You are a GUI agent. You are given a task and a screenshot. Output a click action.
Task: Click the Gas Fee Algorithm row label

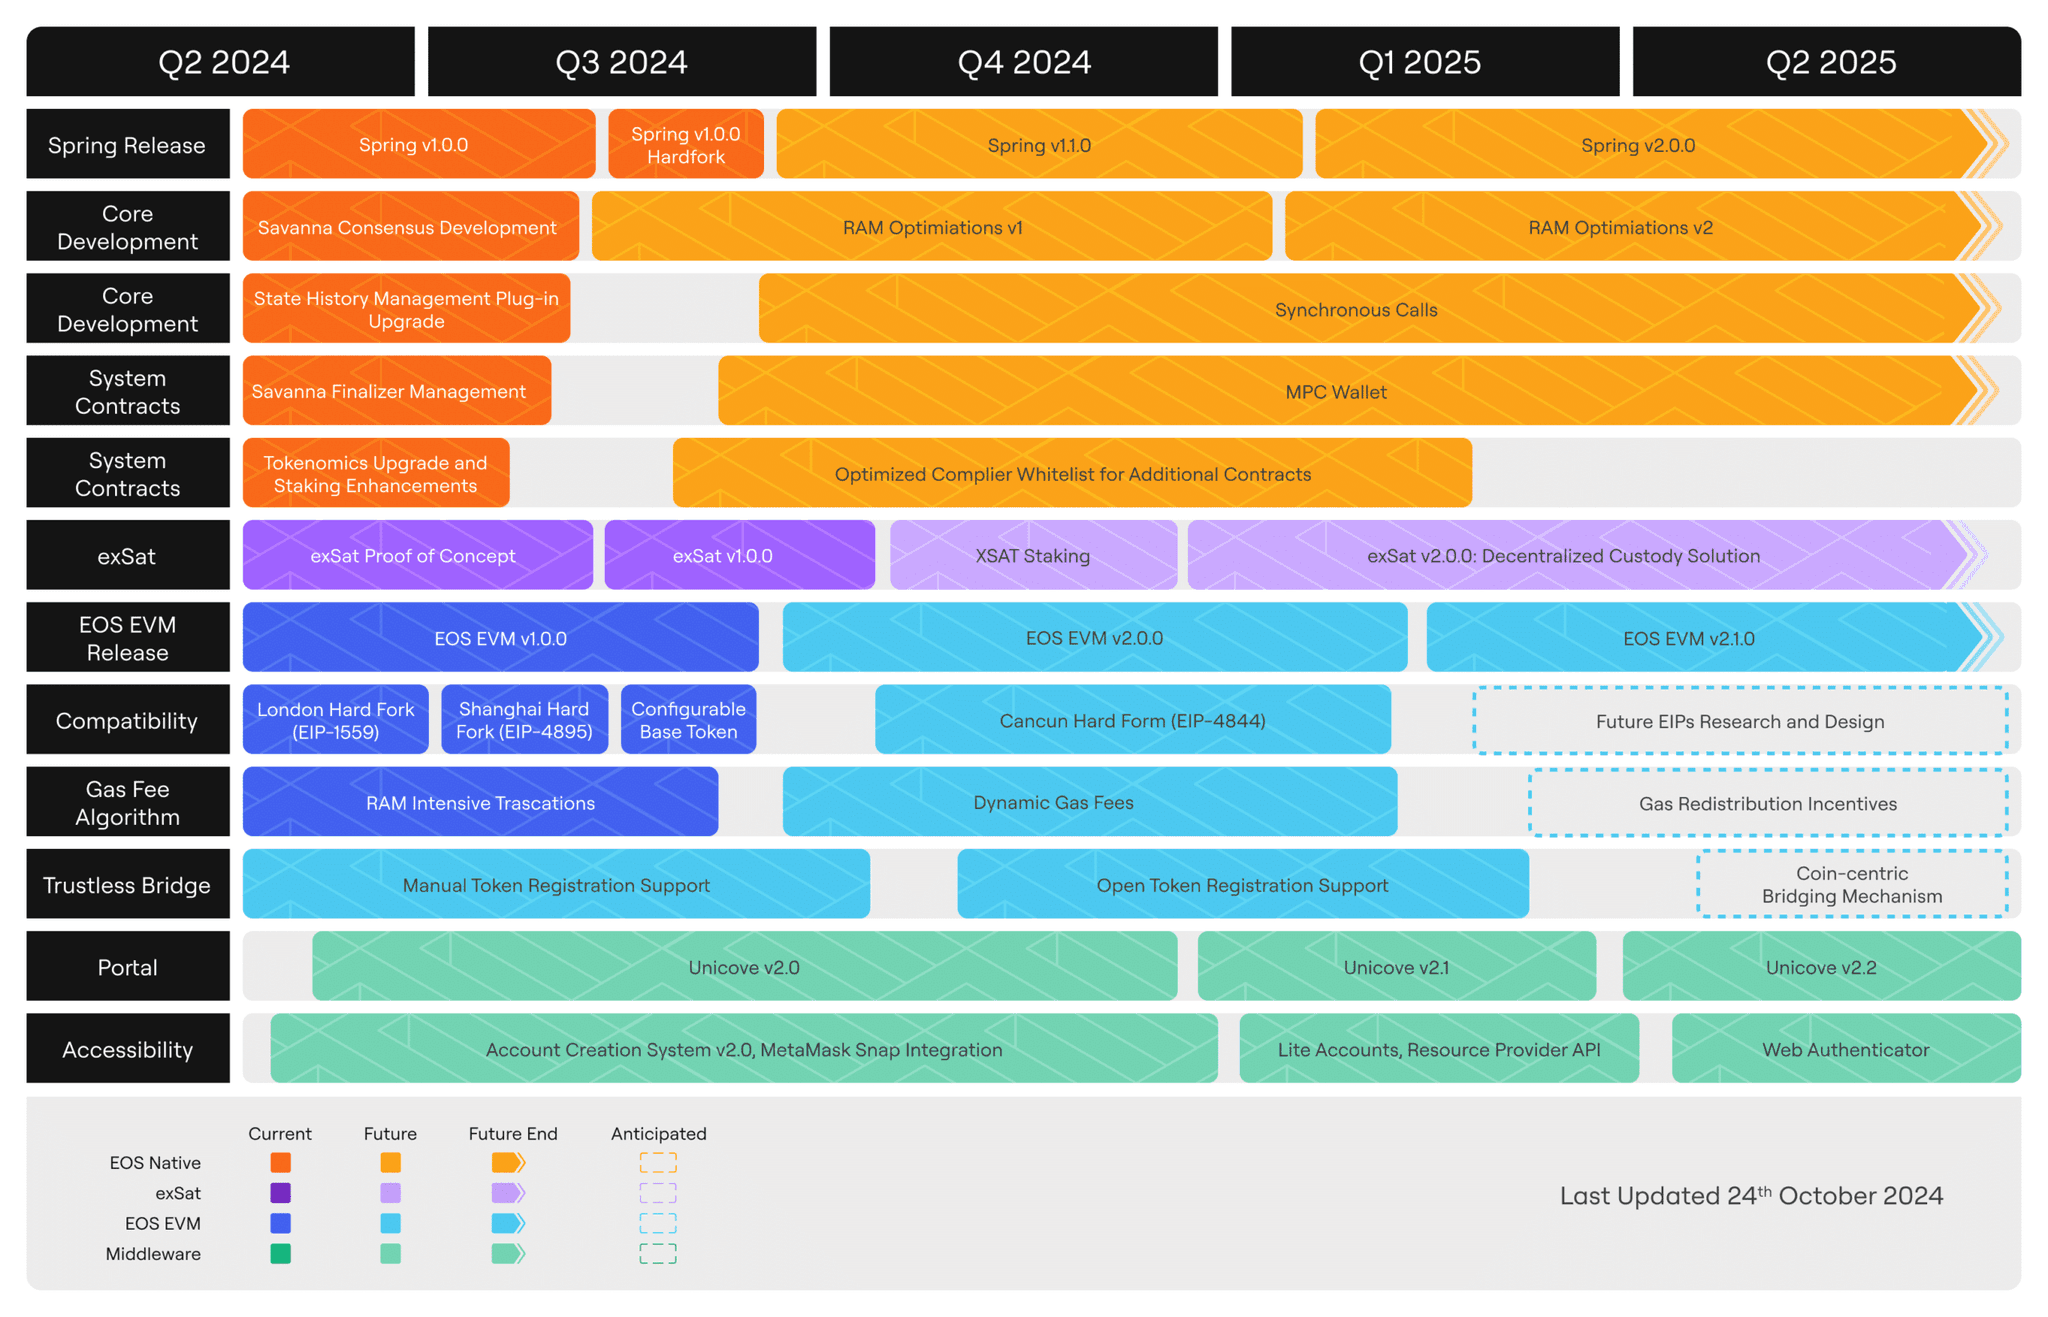tap(128, 803)
